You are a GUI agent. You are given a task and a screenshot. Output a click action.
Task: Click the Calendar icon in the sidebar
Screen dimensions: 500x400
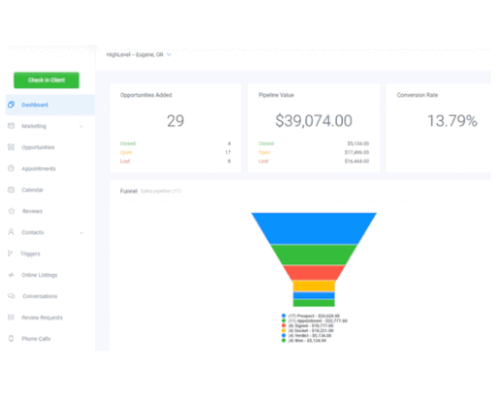pyautogui.click(x=11, y=190)
